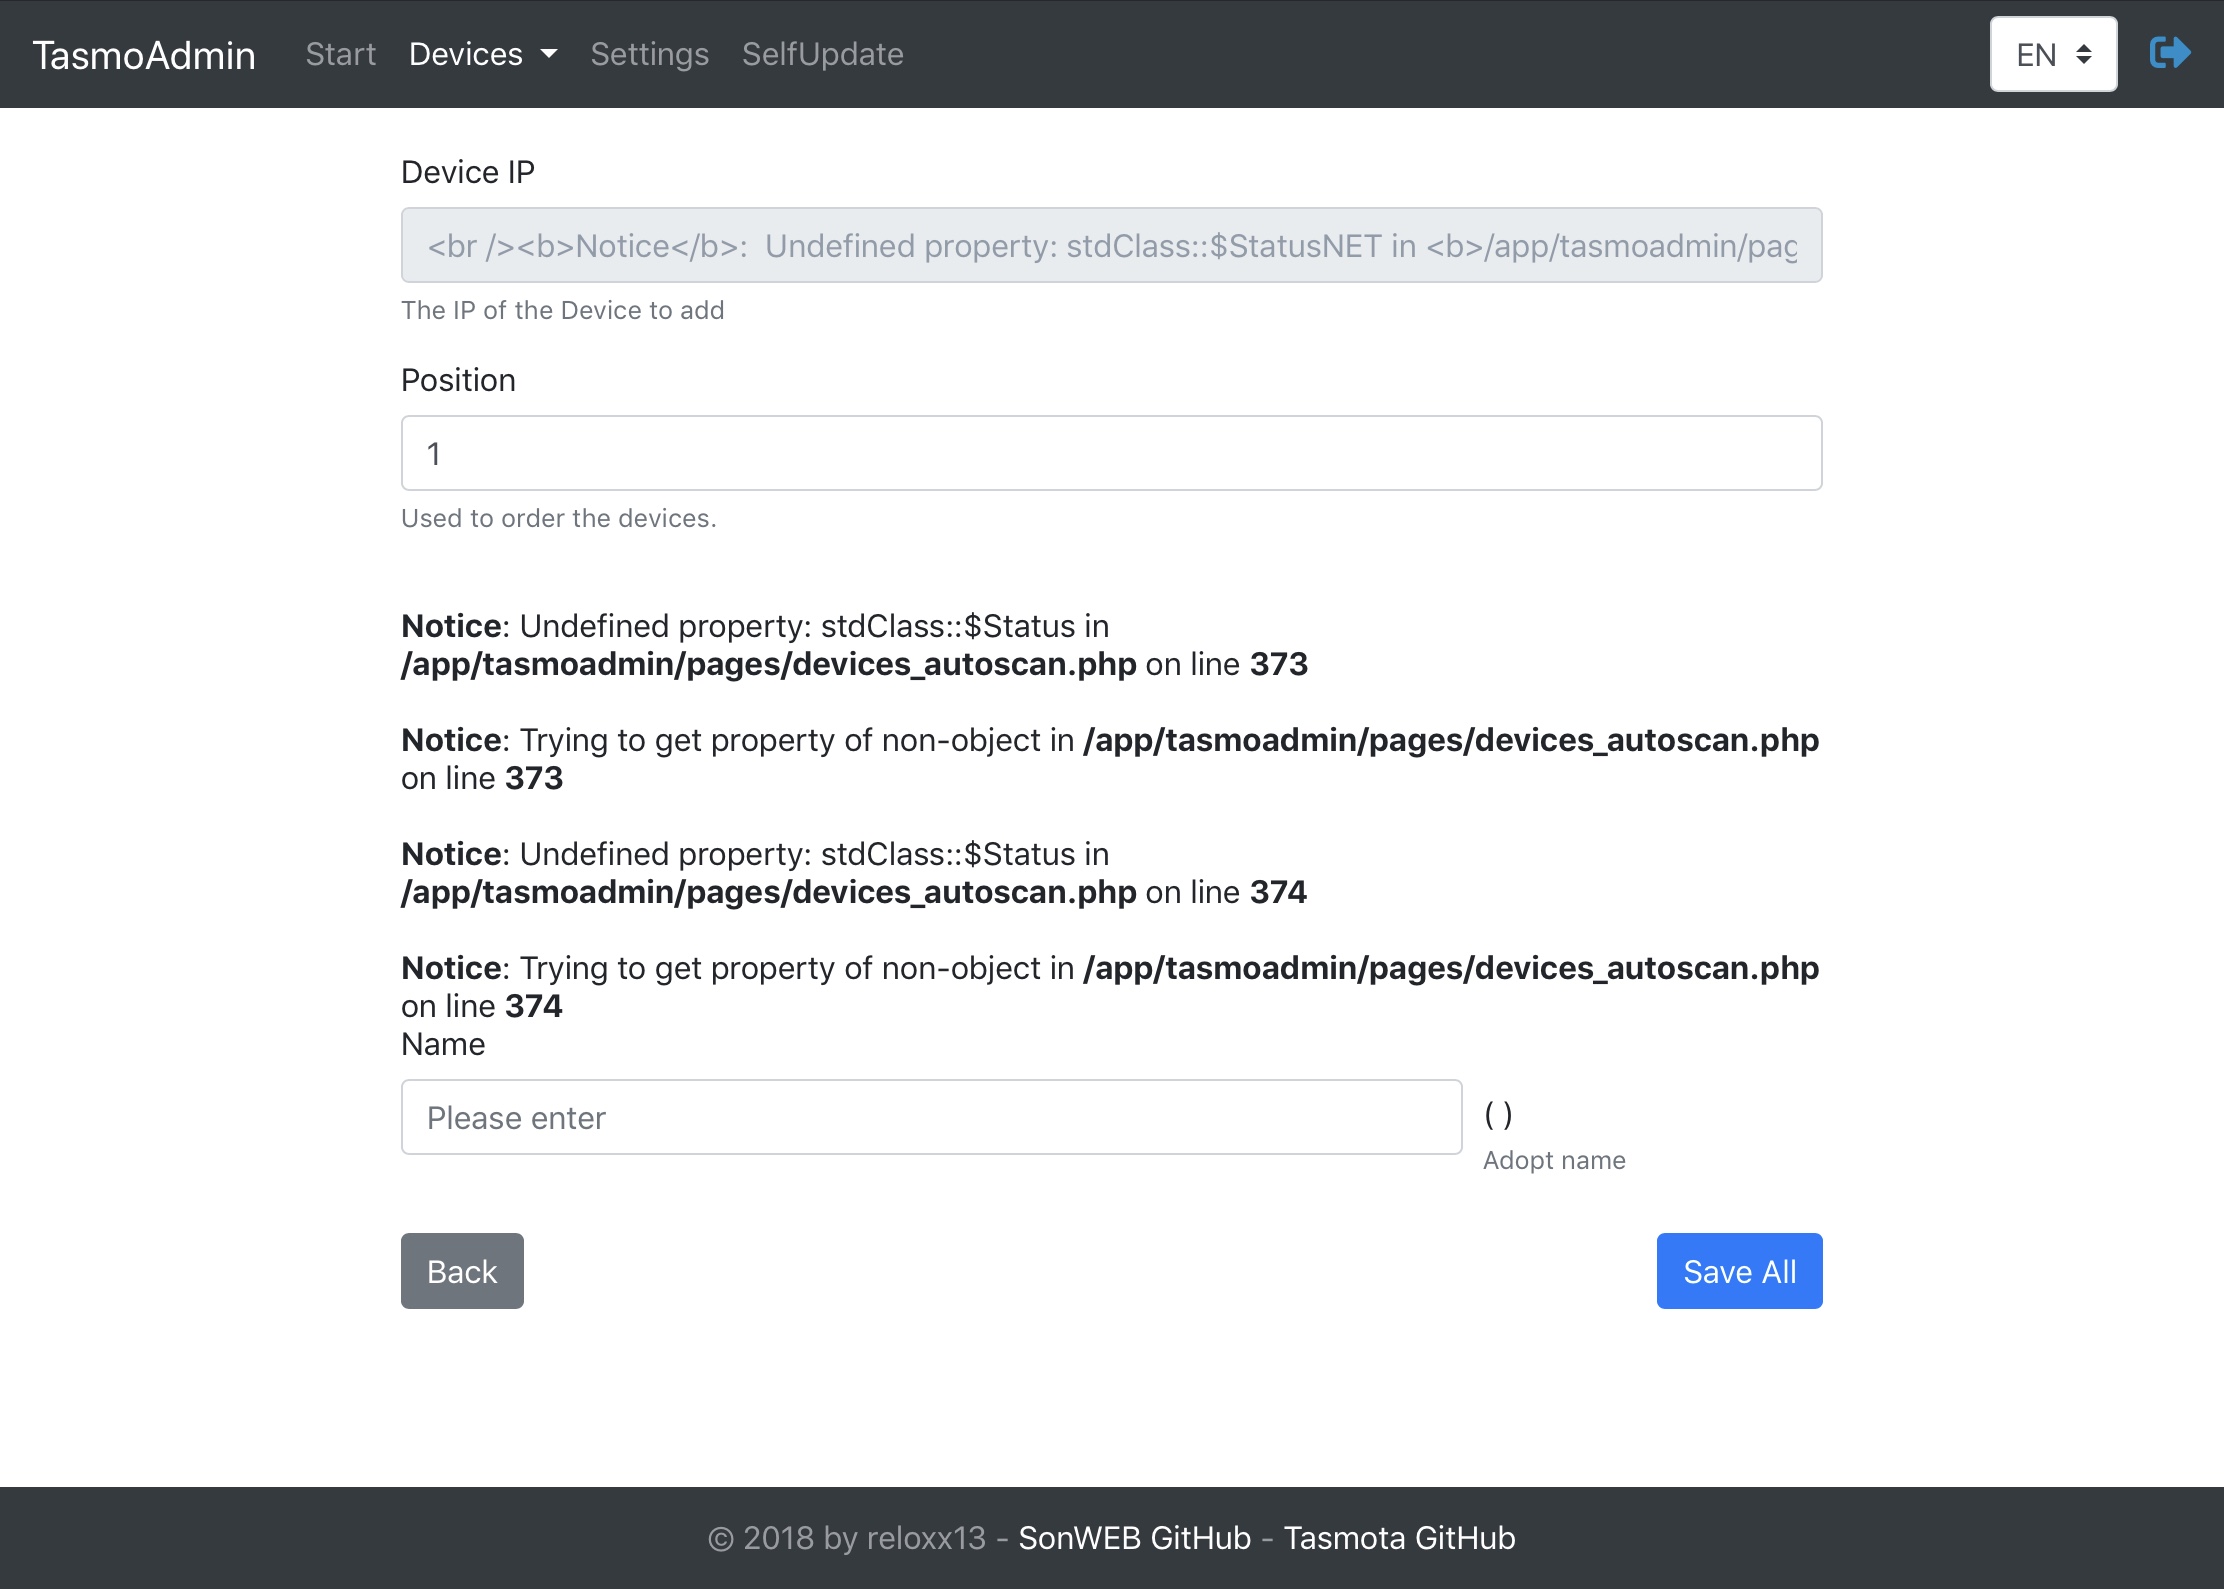
Task: Switch language using the EN control
Action: tap(2052, 54)
